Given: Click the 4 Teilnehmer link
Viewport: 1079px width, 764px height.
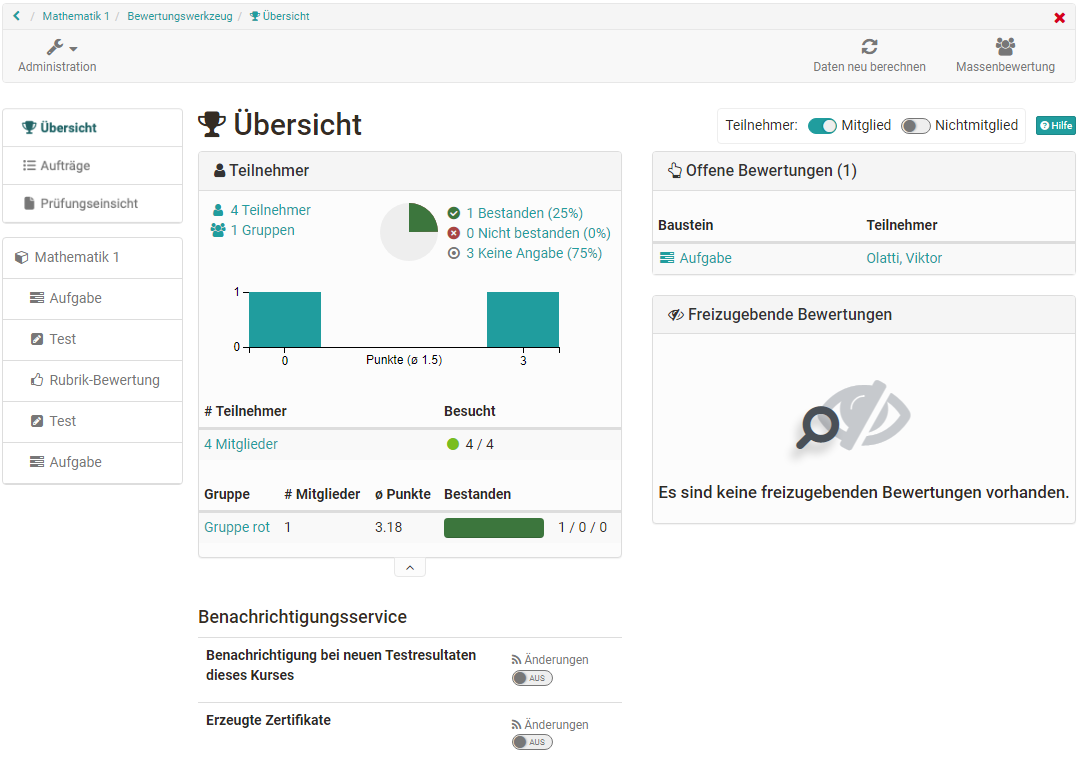Looking at the screenshot, I should pos(270,210).
